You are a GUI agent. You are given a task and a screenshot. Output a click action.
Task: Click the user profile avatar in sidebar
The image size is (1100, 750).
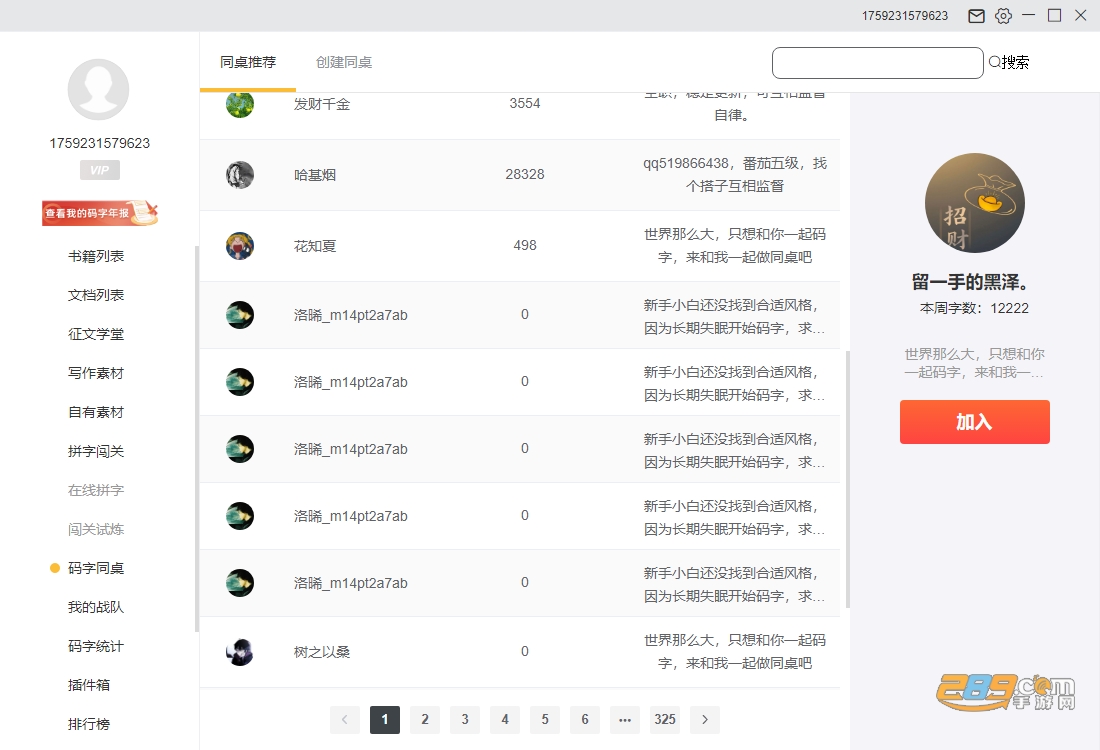click(x=98, y=90)
